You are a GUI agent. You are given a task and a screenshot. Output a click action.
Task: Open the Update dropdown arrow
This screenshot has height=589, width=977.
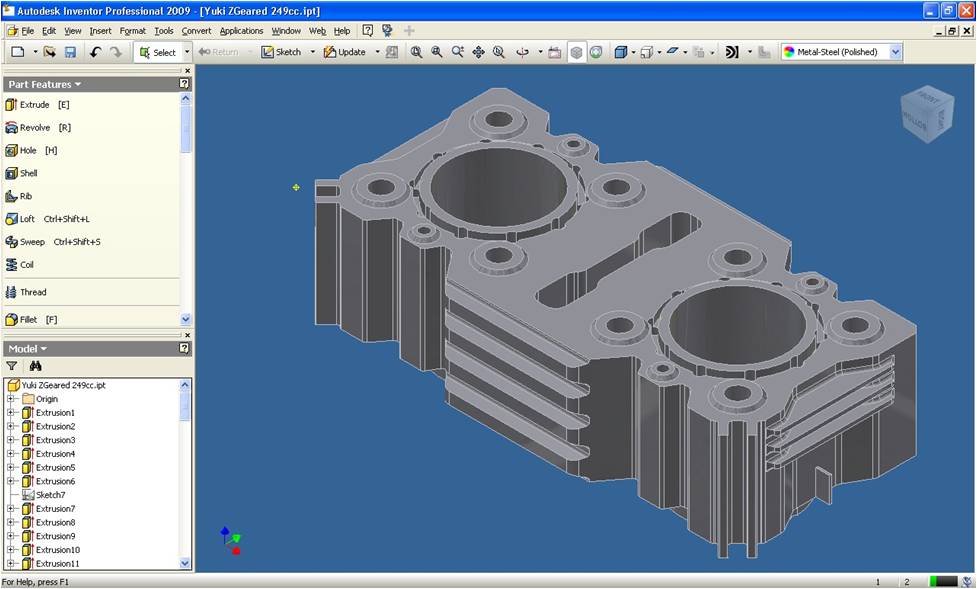tap(377, 52)
